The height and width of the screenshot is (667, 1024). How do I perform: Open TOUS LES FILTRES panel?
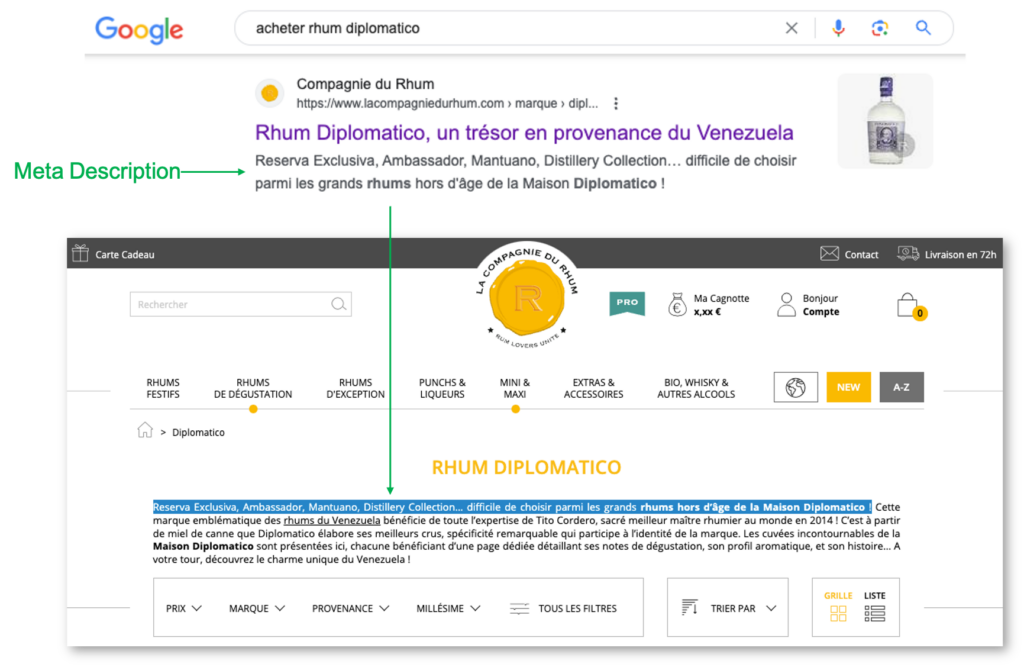(x=577, y=608)
